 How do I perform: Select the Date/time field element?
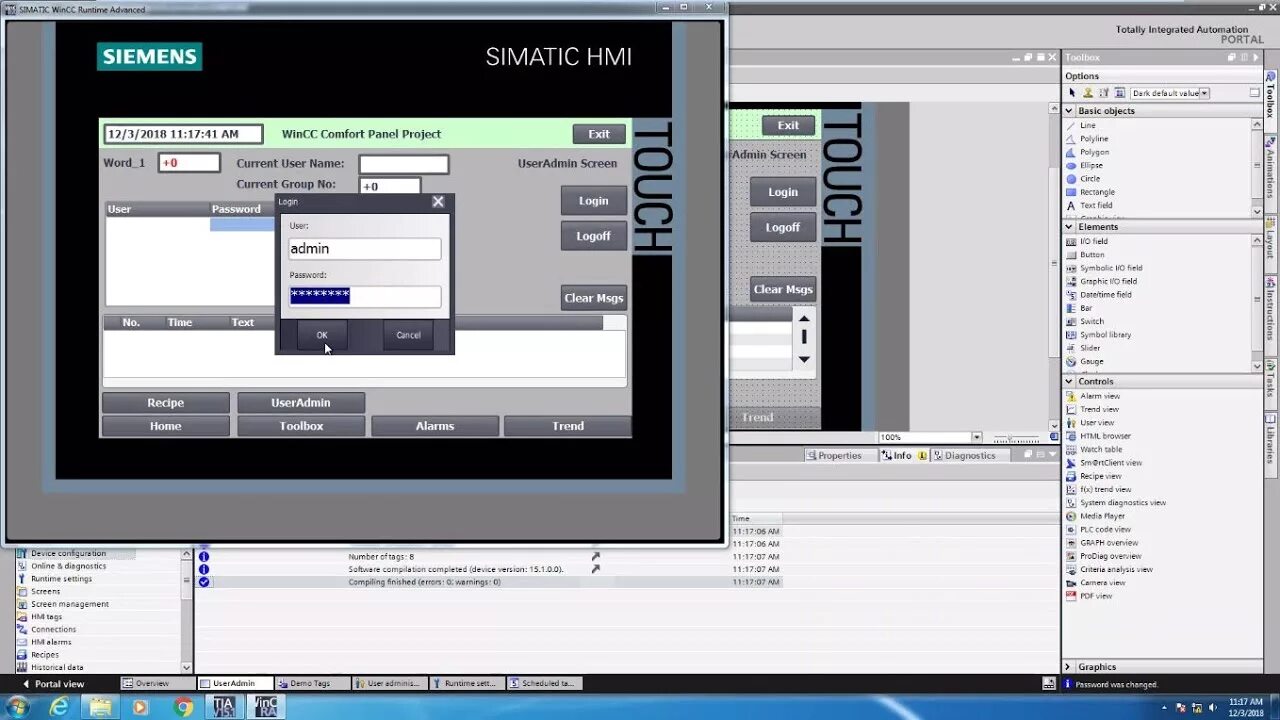pyautogui.click(x=1105, y=295)
